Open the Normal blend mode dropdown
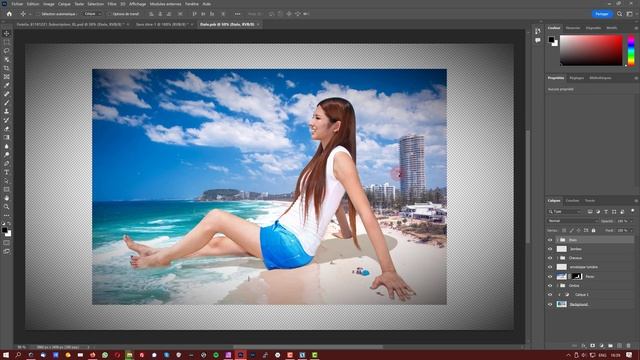Screen dimensions: 640x360 pos(572,221)
